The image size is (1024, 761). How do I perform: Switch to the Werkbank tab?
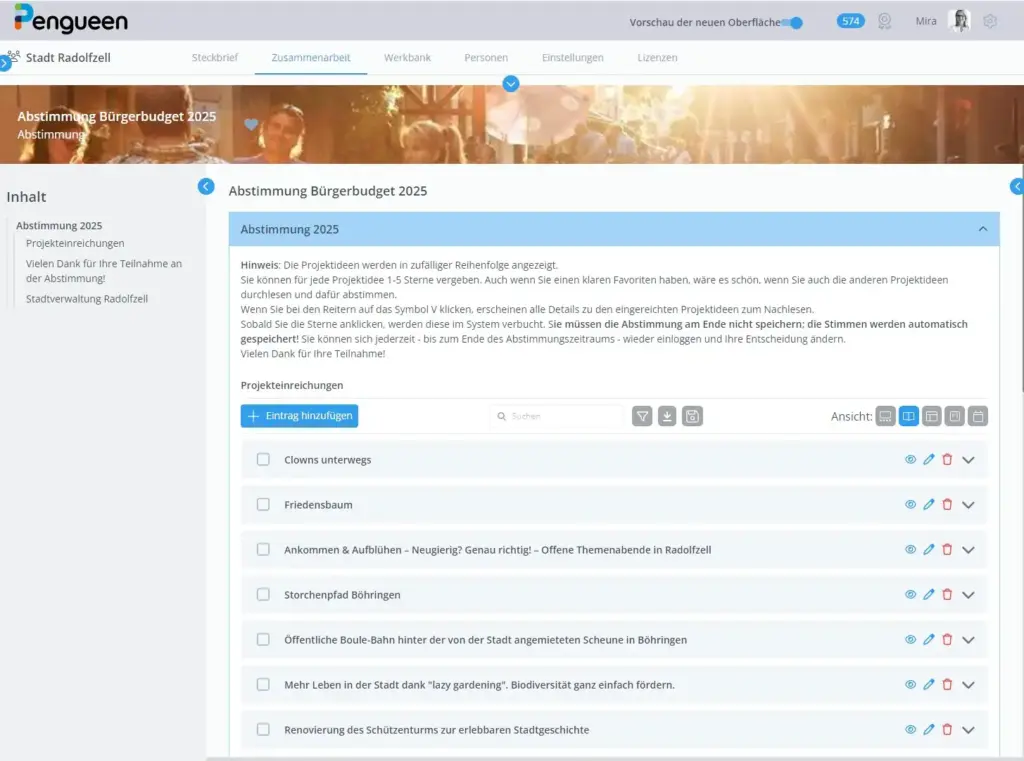coord(407,58)
